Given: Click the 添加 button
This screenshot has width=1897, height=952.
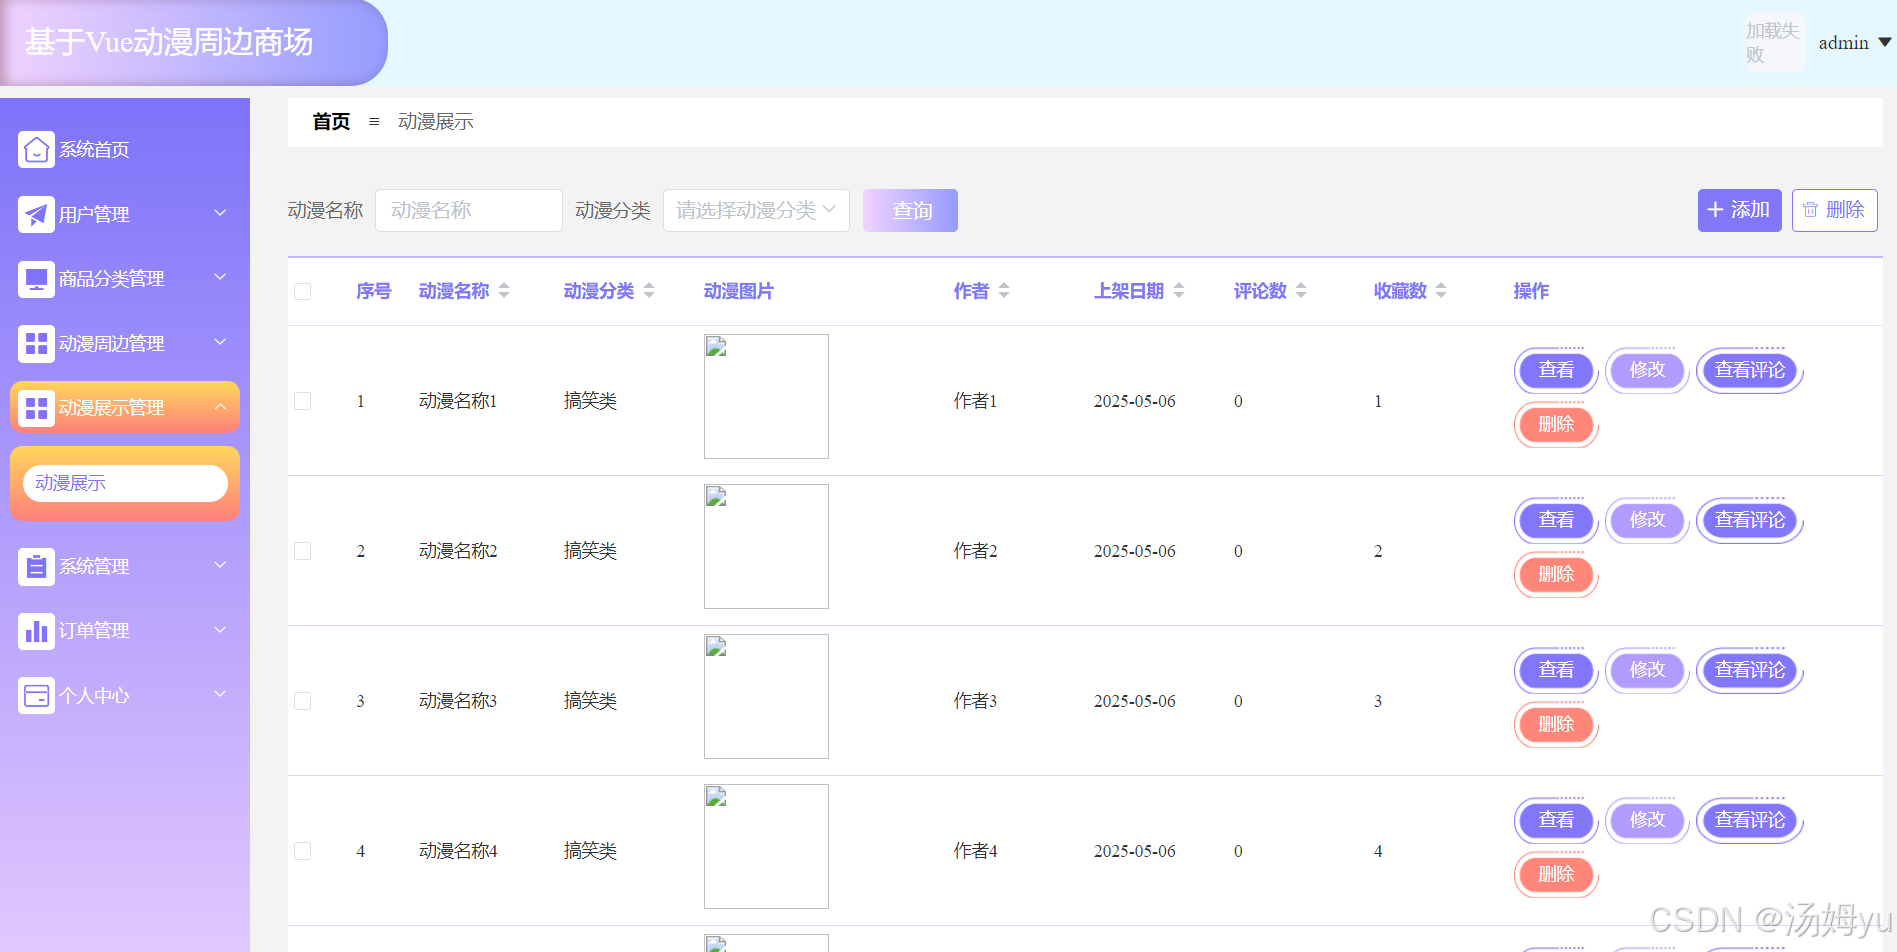Looking at the screenshot, I should [1739, 210].
